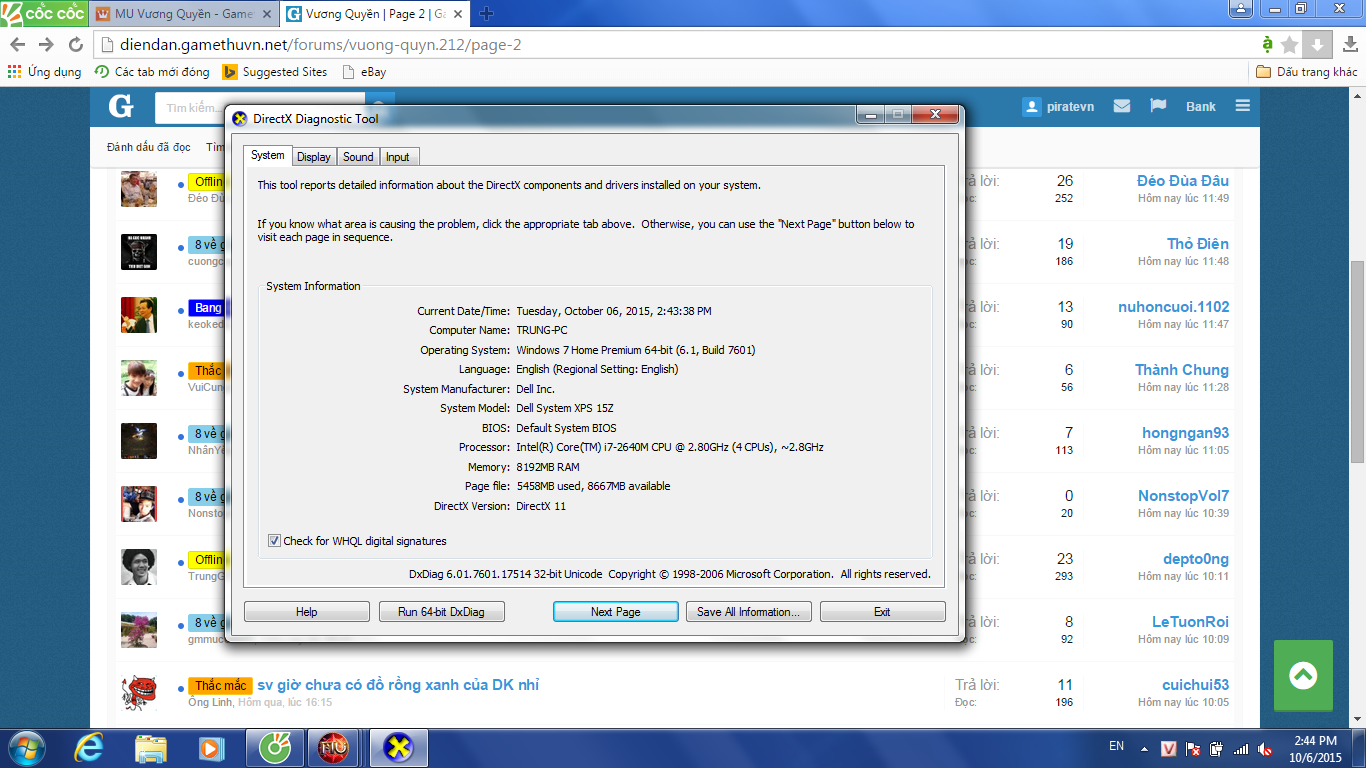
Task: Open forum hamburger menu icon
Action: pos(1242,106)
